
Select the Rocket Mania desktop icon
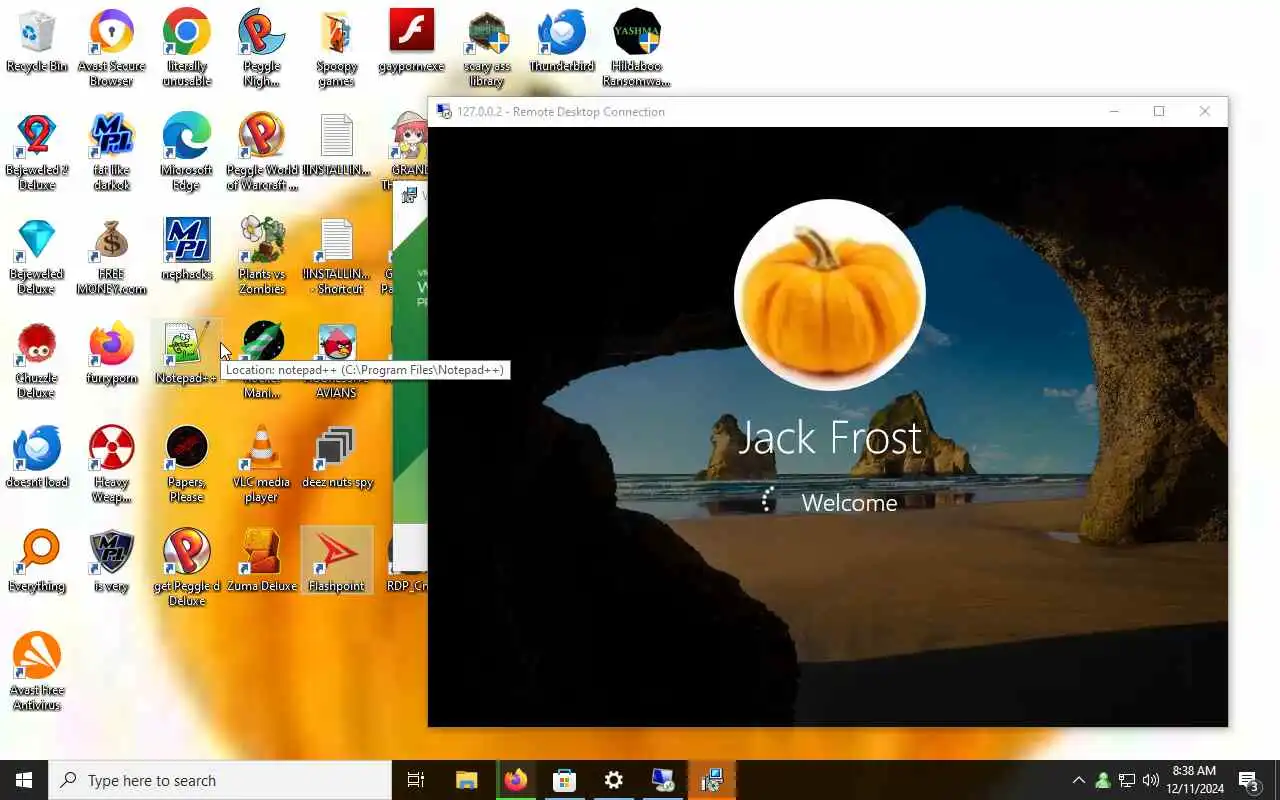(263, 360)
